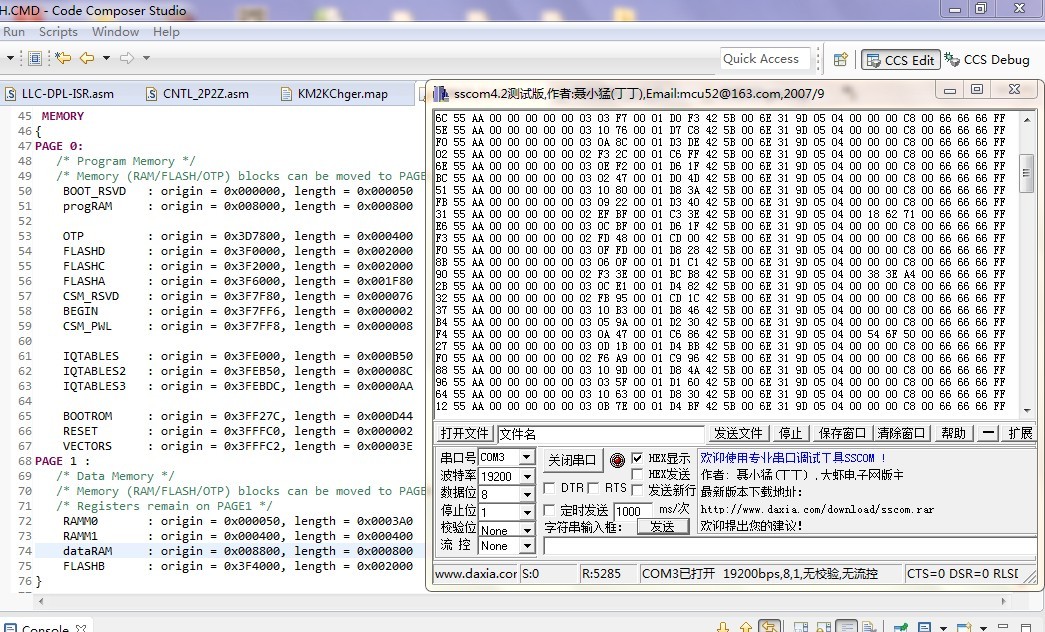Click the sscom download URL link

(816, 509)
